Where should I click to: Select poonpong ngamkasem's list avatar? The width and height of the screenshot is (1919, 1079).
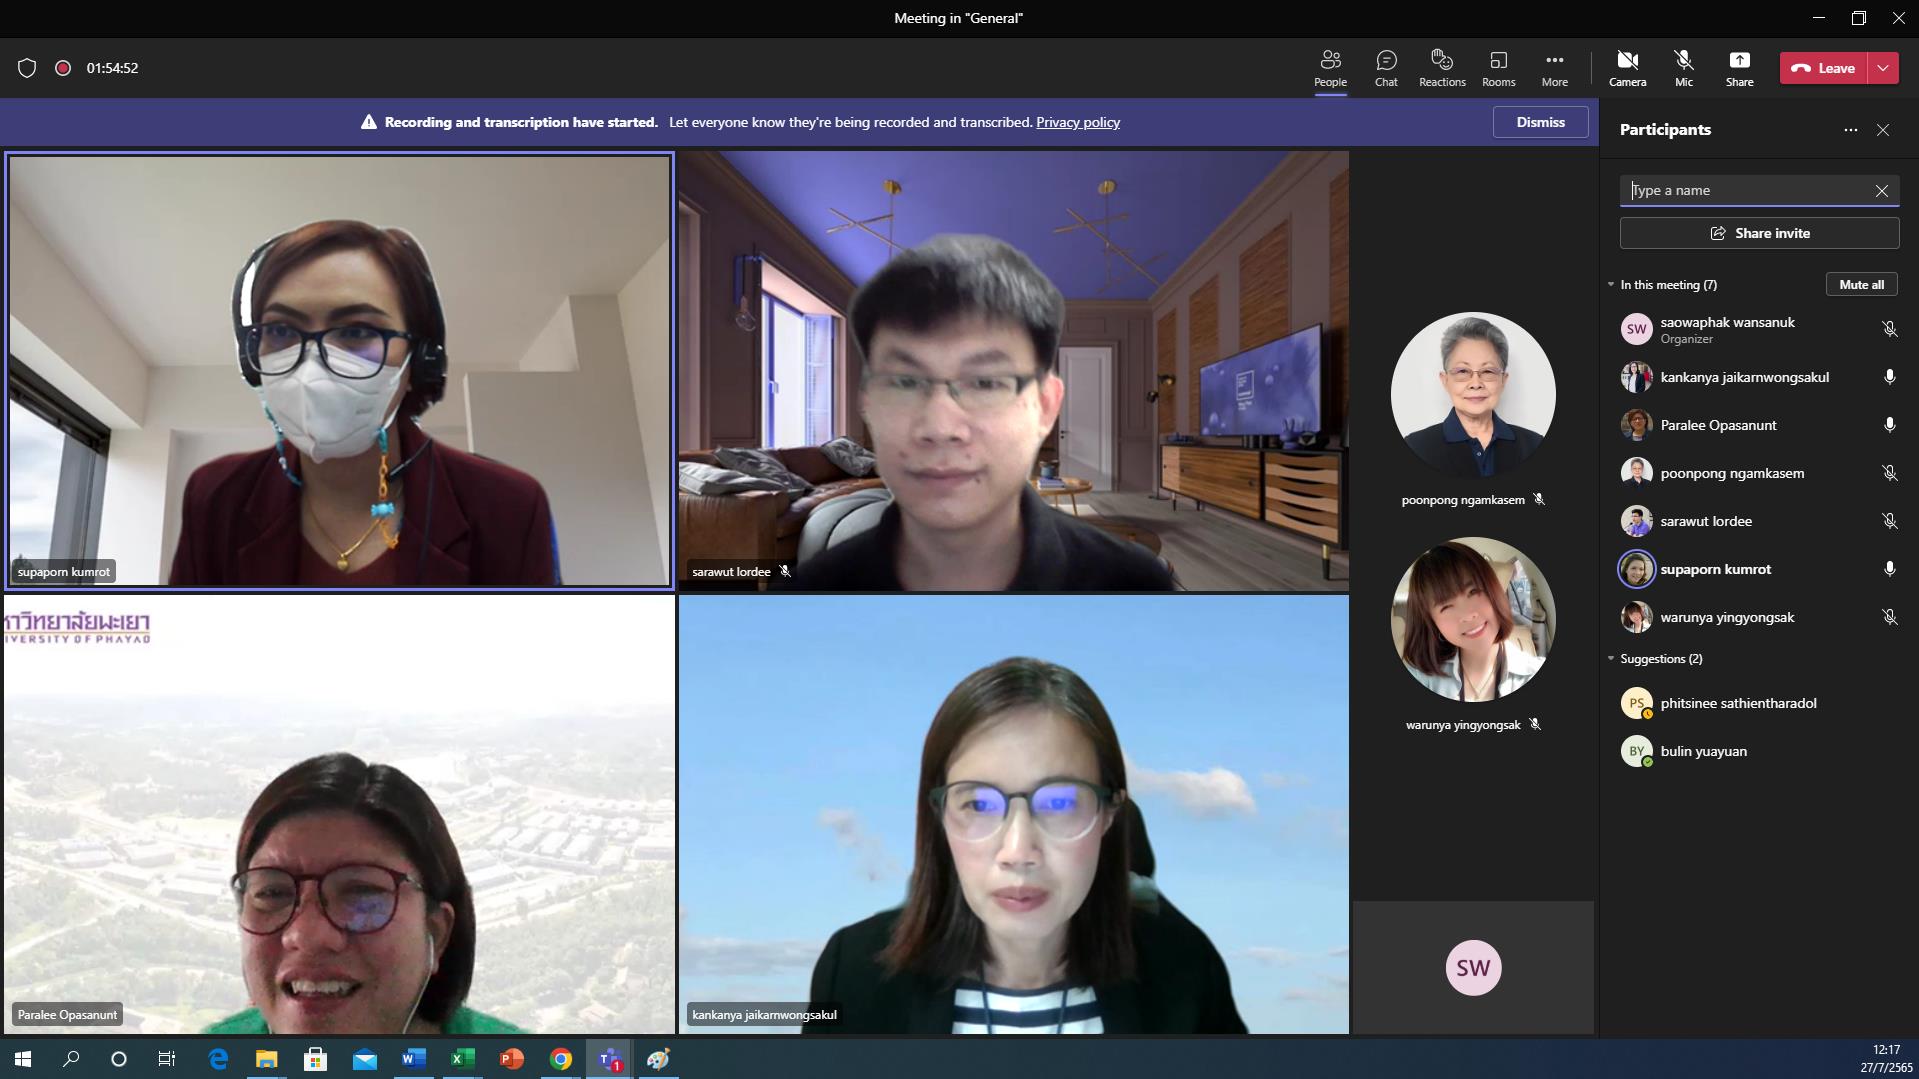[1636, 473]
